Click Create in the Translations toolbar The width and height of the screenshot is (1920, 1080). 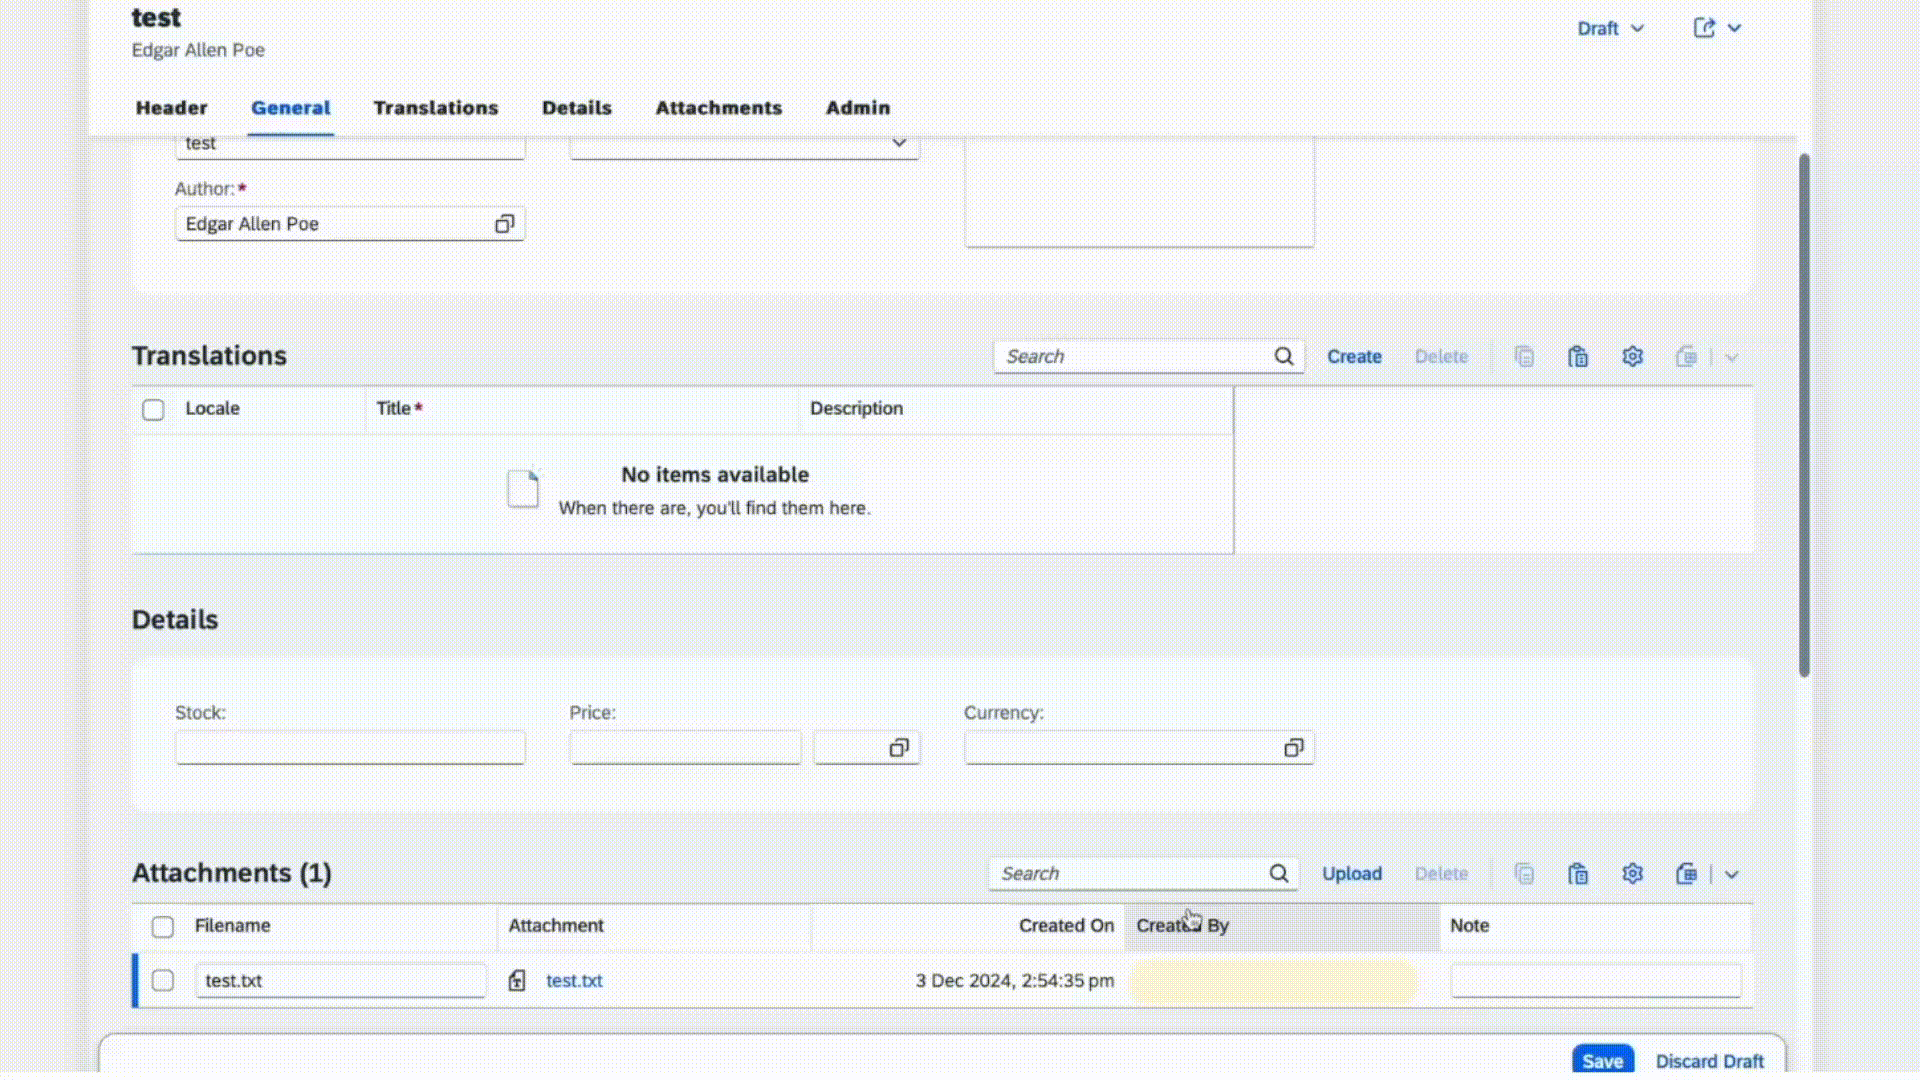[x=1354, y=357]
